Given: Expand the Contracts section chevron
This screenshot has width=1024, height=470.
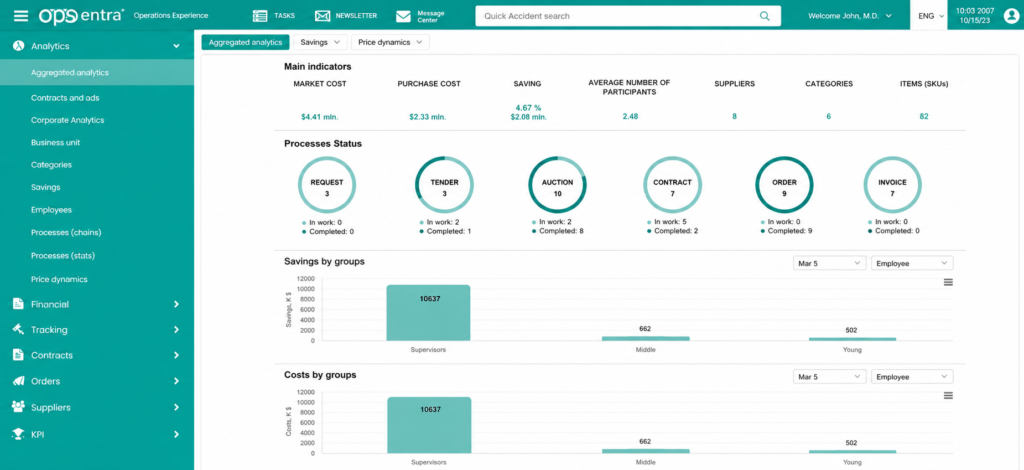Looking at the screenshot, I should point(176,355).
